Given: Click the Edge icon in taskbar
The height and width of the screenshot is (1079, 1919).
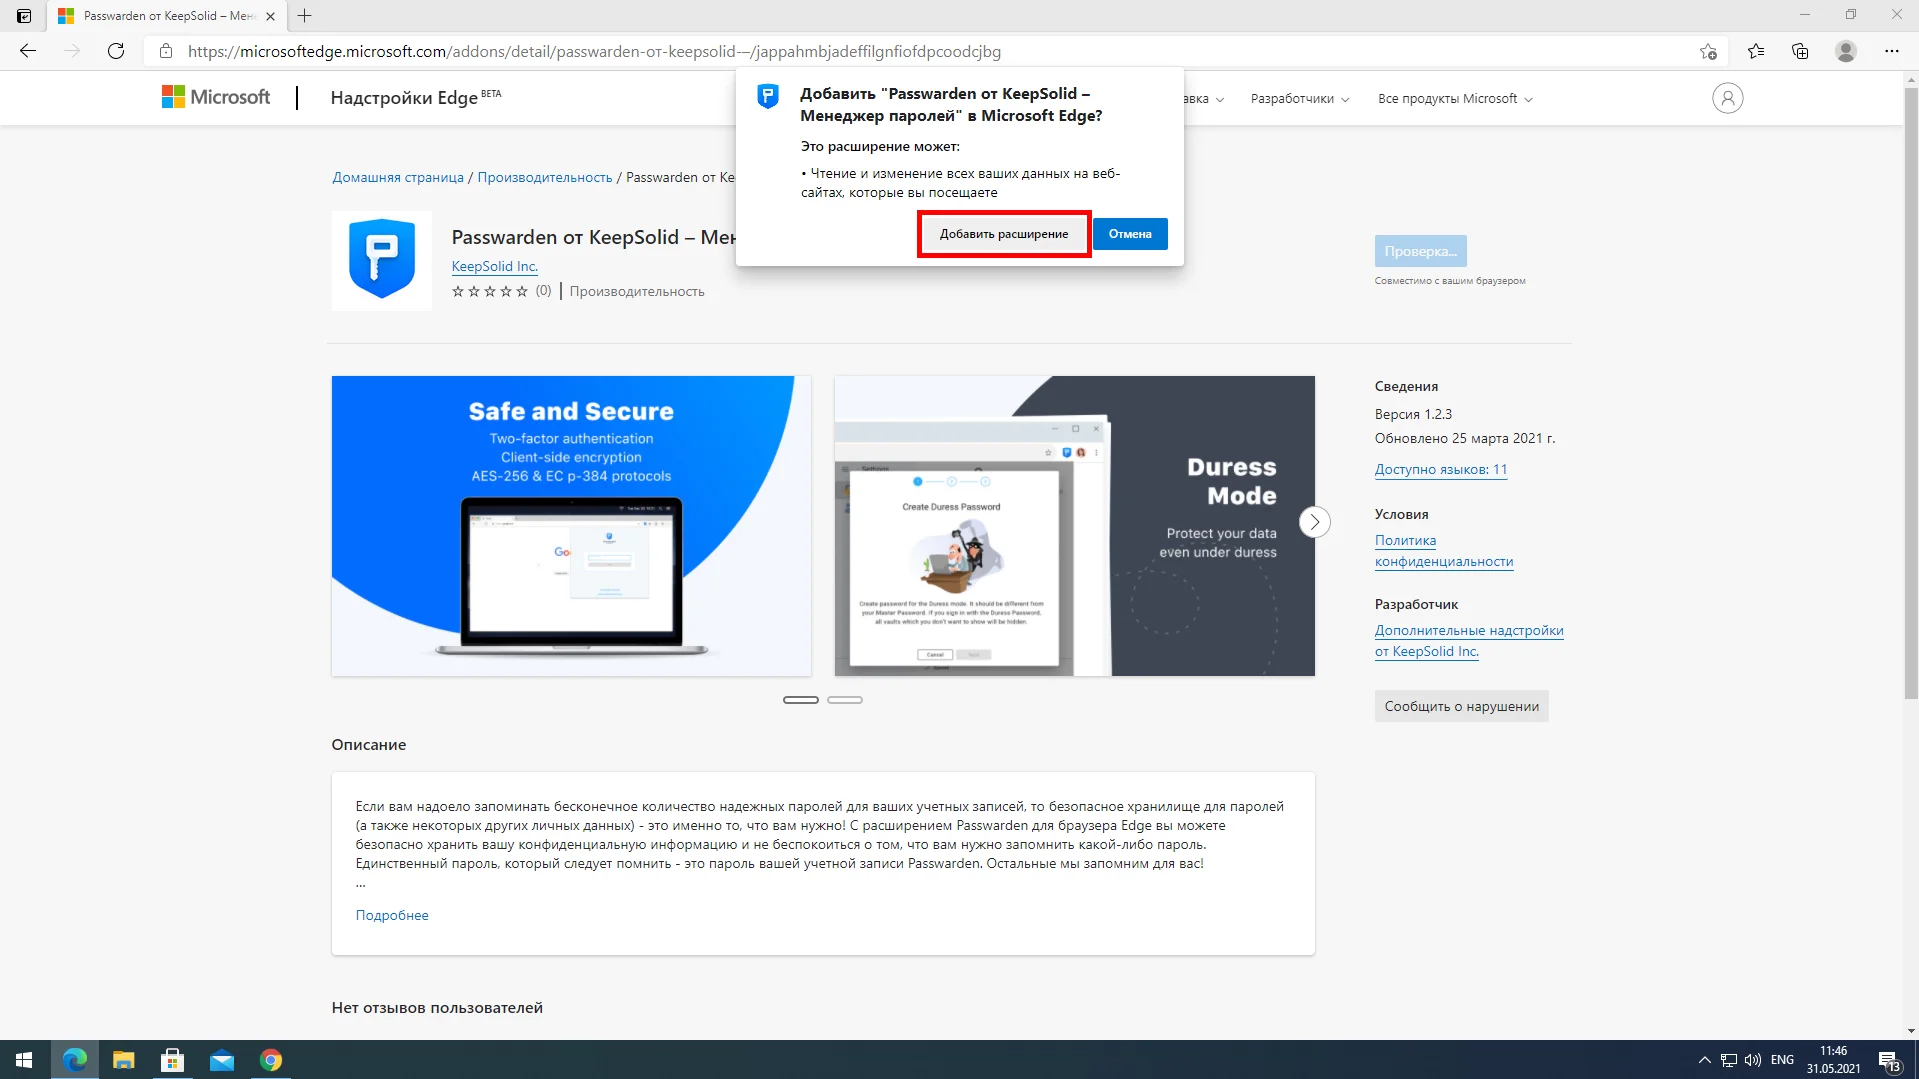Looking at the screenshot, I should pos(74,1060).
